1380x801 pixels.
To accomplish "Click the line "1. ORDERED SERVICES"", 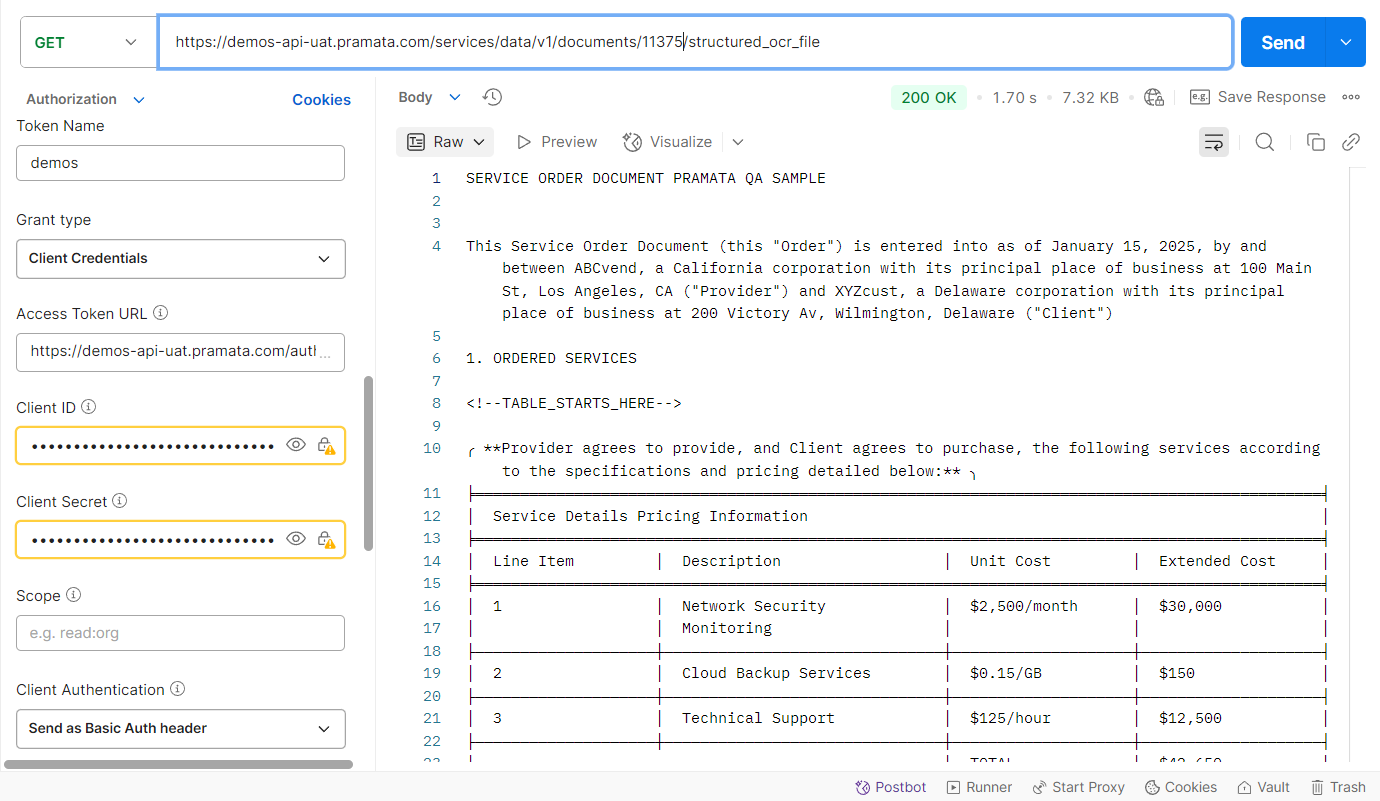I will pos(551,358).
